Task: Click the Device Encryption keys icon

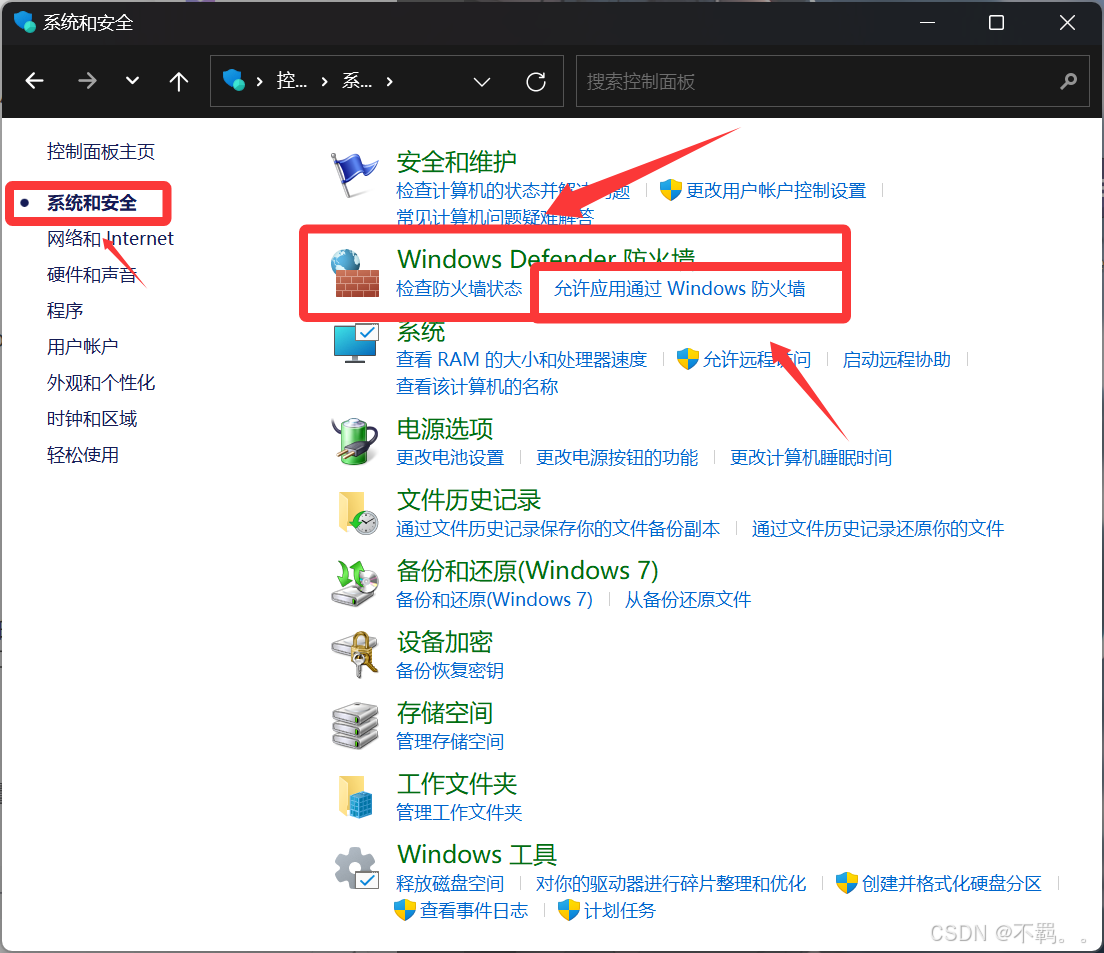Action: click(355, 655)
